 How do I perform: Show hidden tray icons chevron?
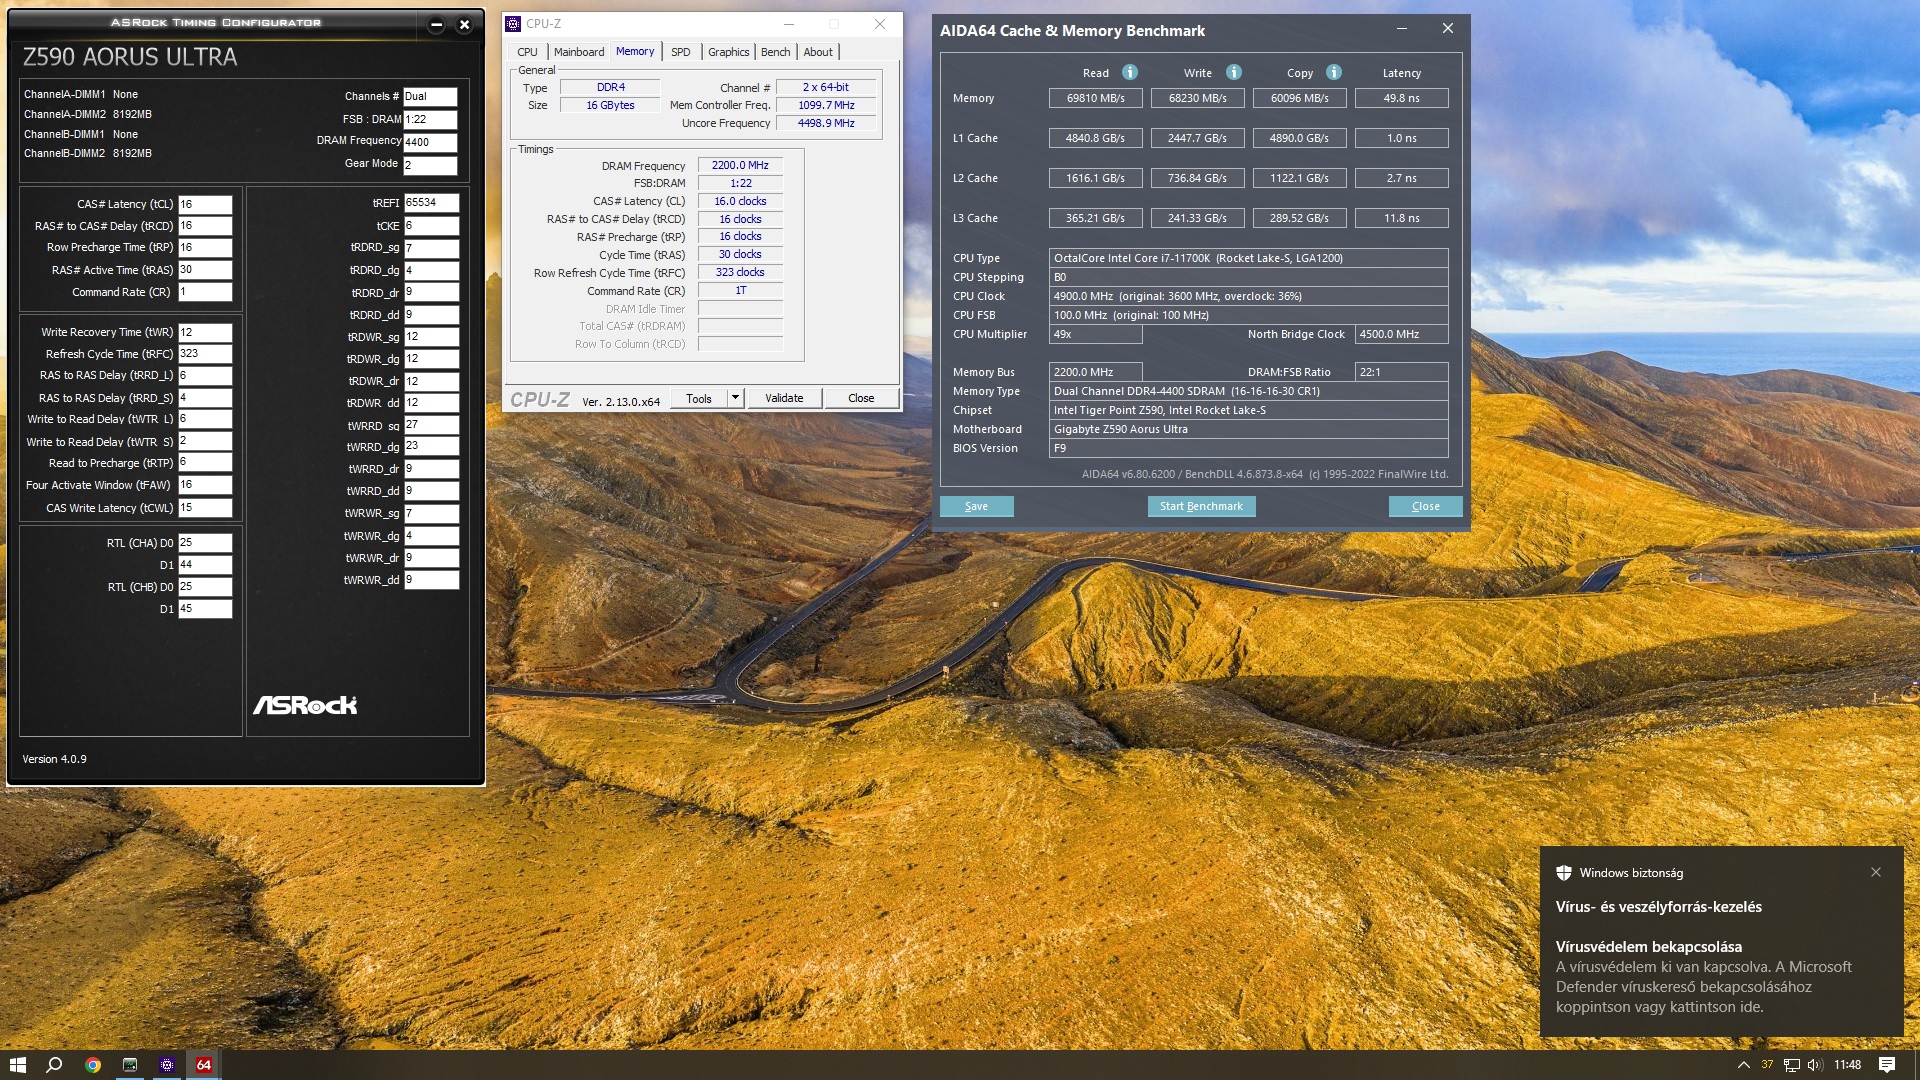point(1744,1065)
